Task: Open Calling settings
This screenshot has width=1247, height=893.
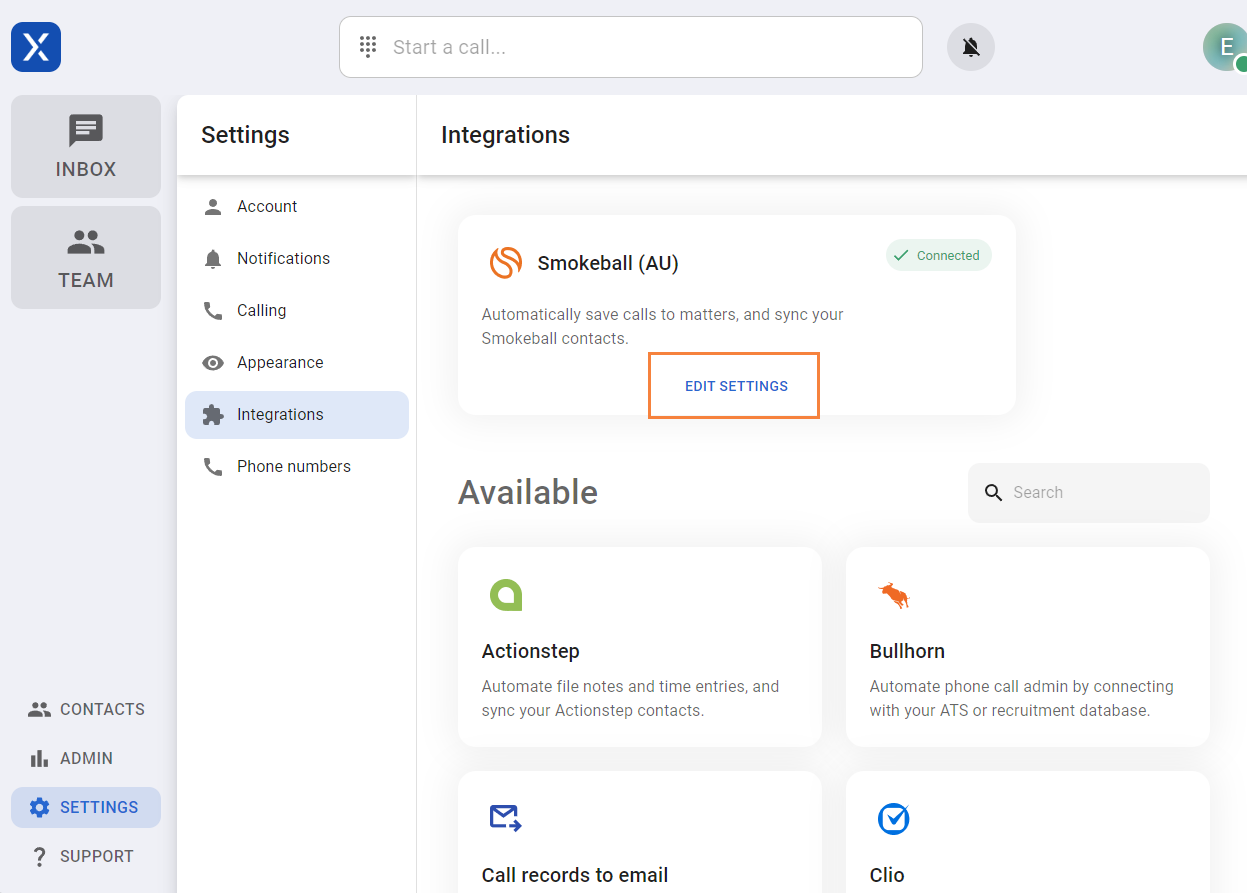Action: tap(297, 311)
